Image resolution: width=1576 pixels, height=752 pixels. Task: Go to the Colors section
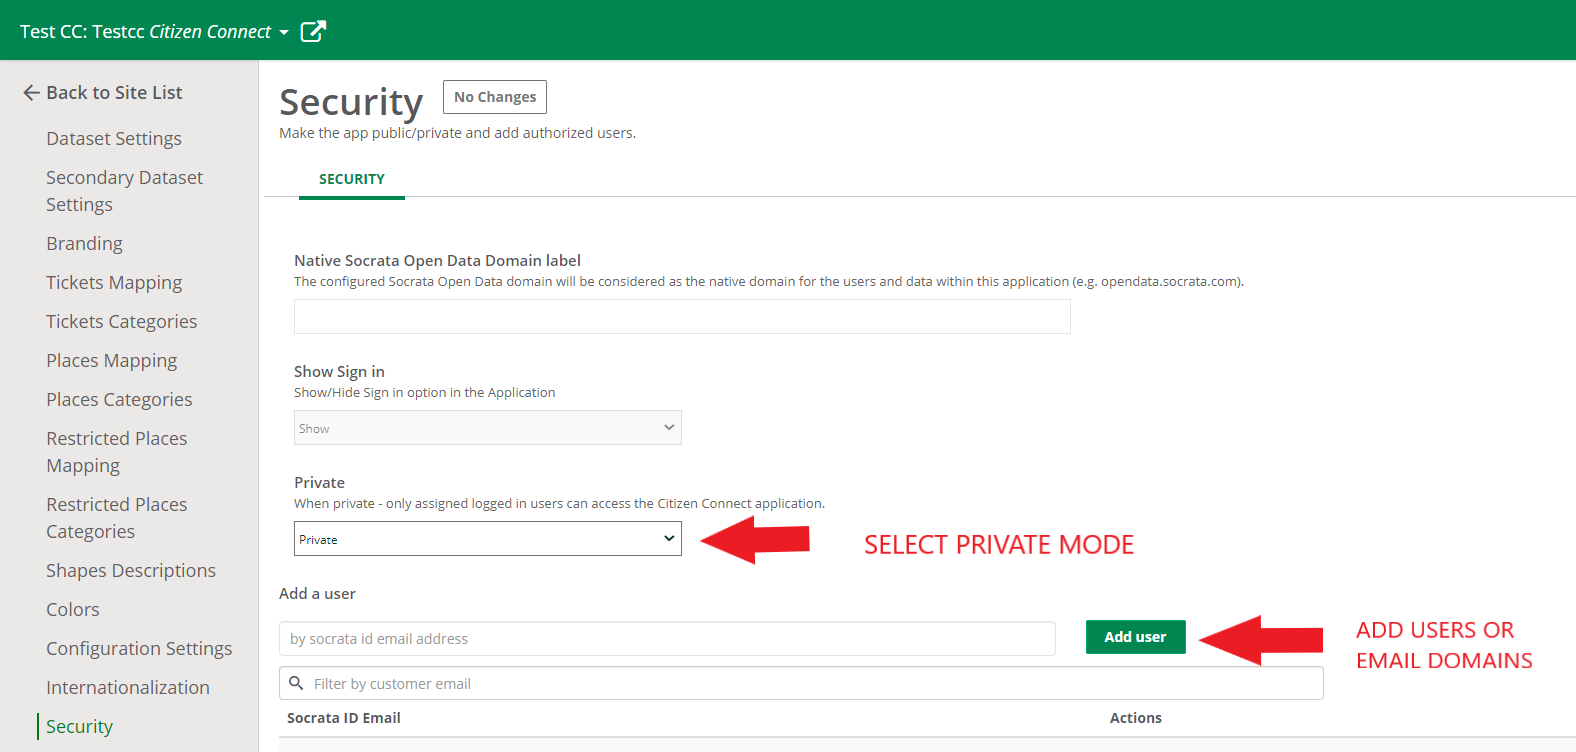click(72, 610)
